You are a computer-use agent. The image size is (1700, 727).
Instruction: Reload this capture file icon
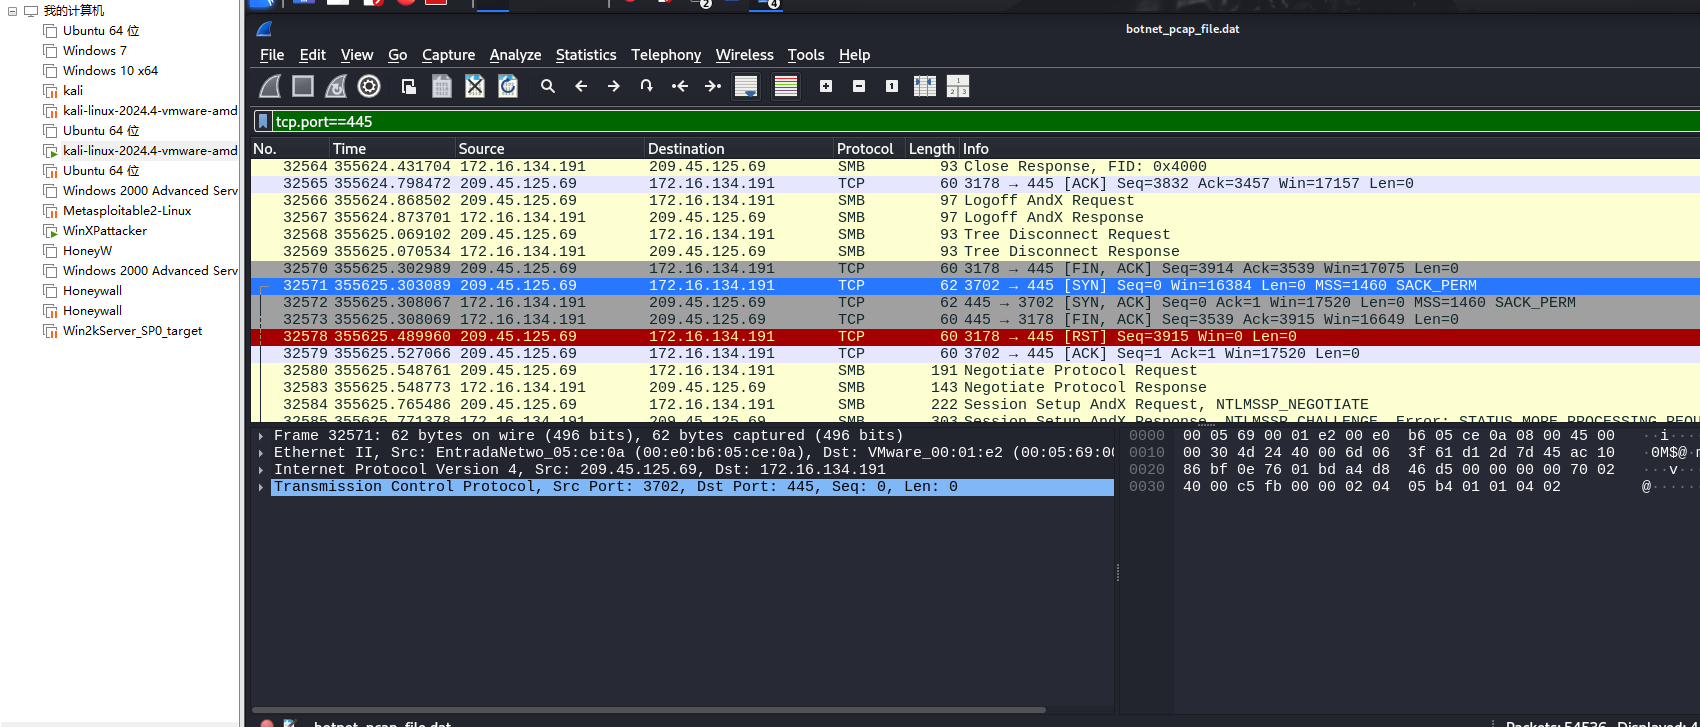pos(508,87)
